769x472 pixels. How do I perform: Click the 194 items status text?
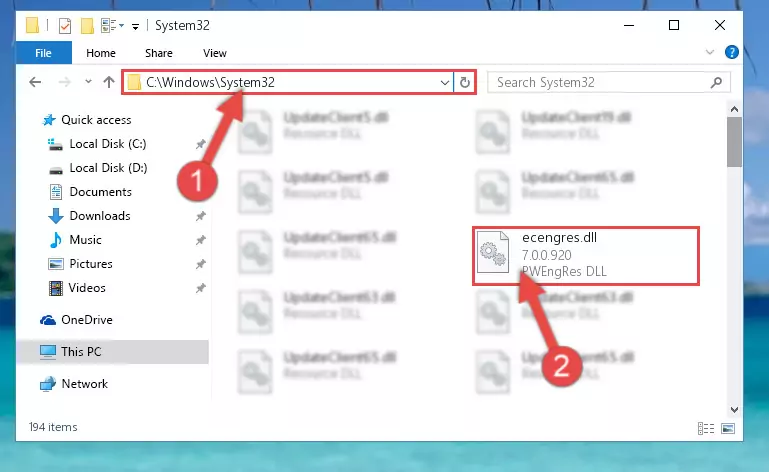tap(53, 427)
